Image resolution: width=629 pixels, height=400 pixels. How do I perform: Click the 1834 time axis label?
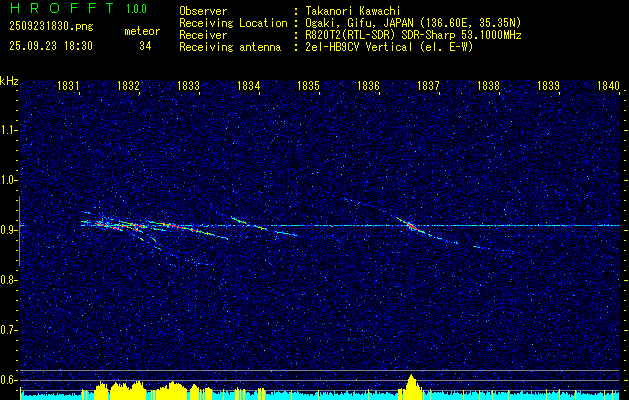(248, 85)
